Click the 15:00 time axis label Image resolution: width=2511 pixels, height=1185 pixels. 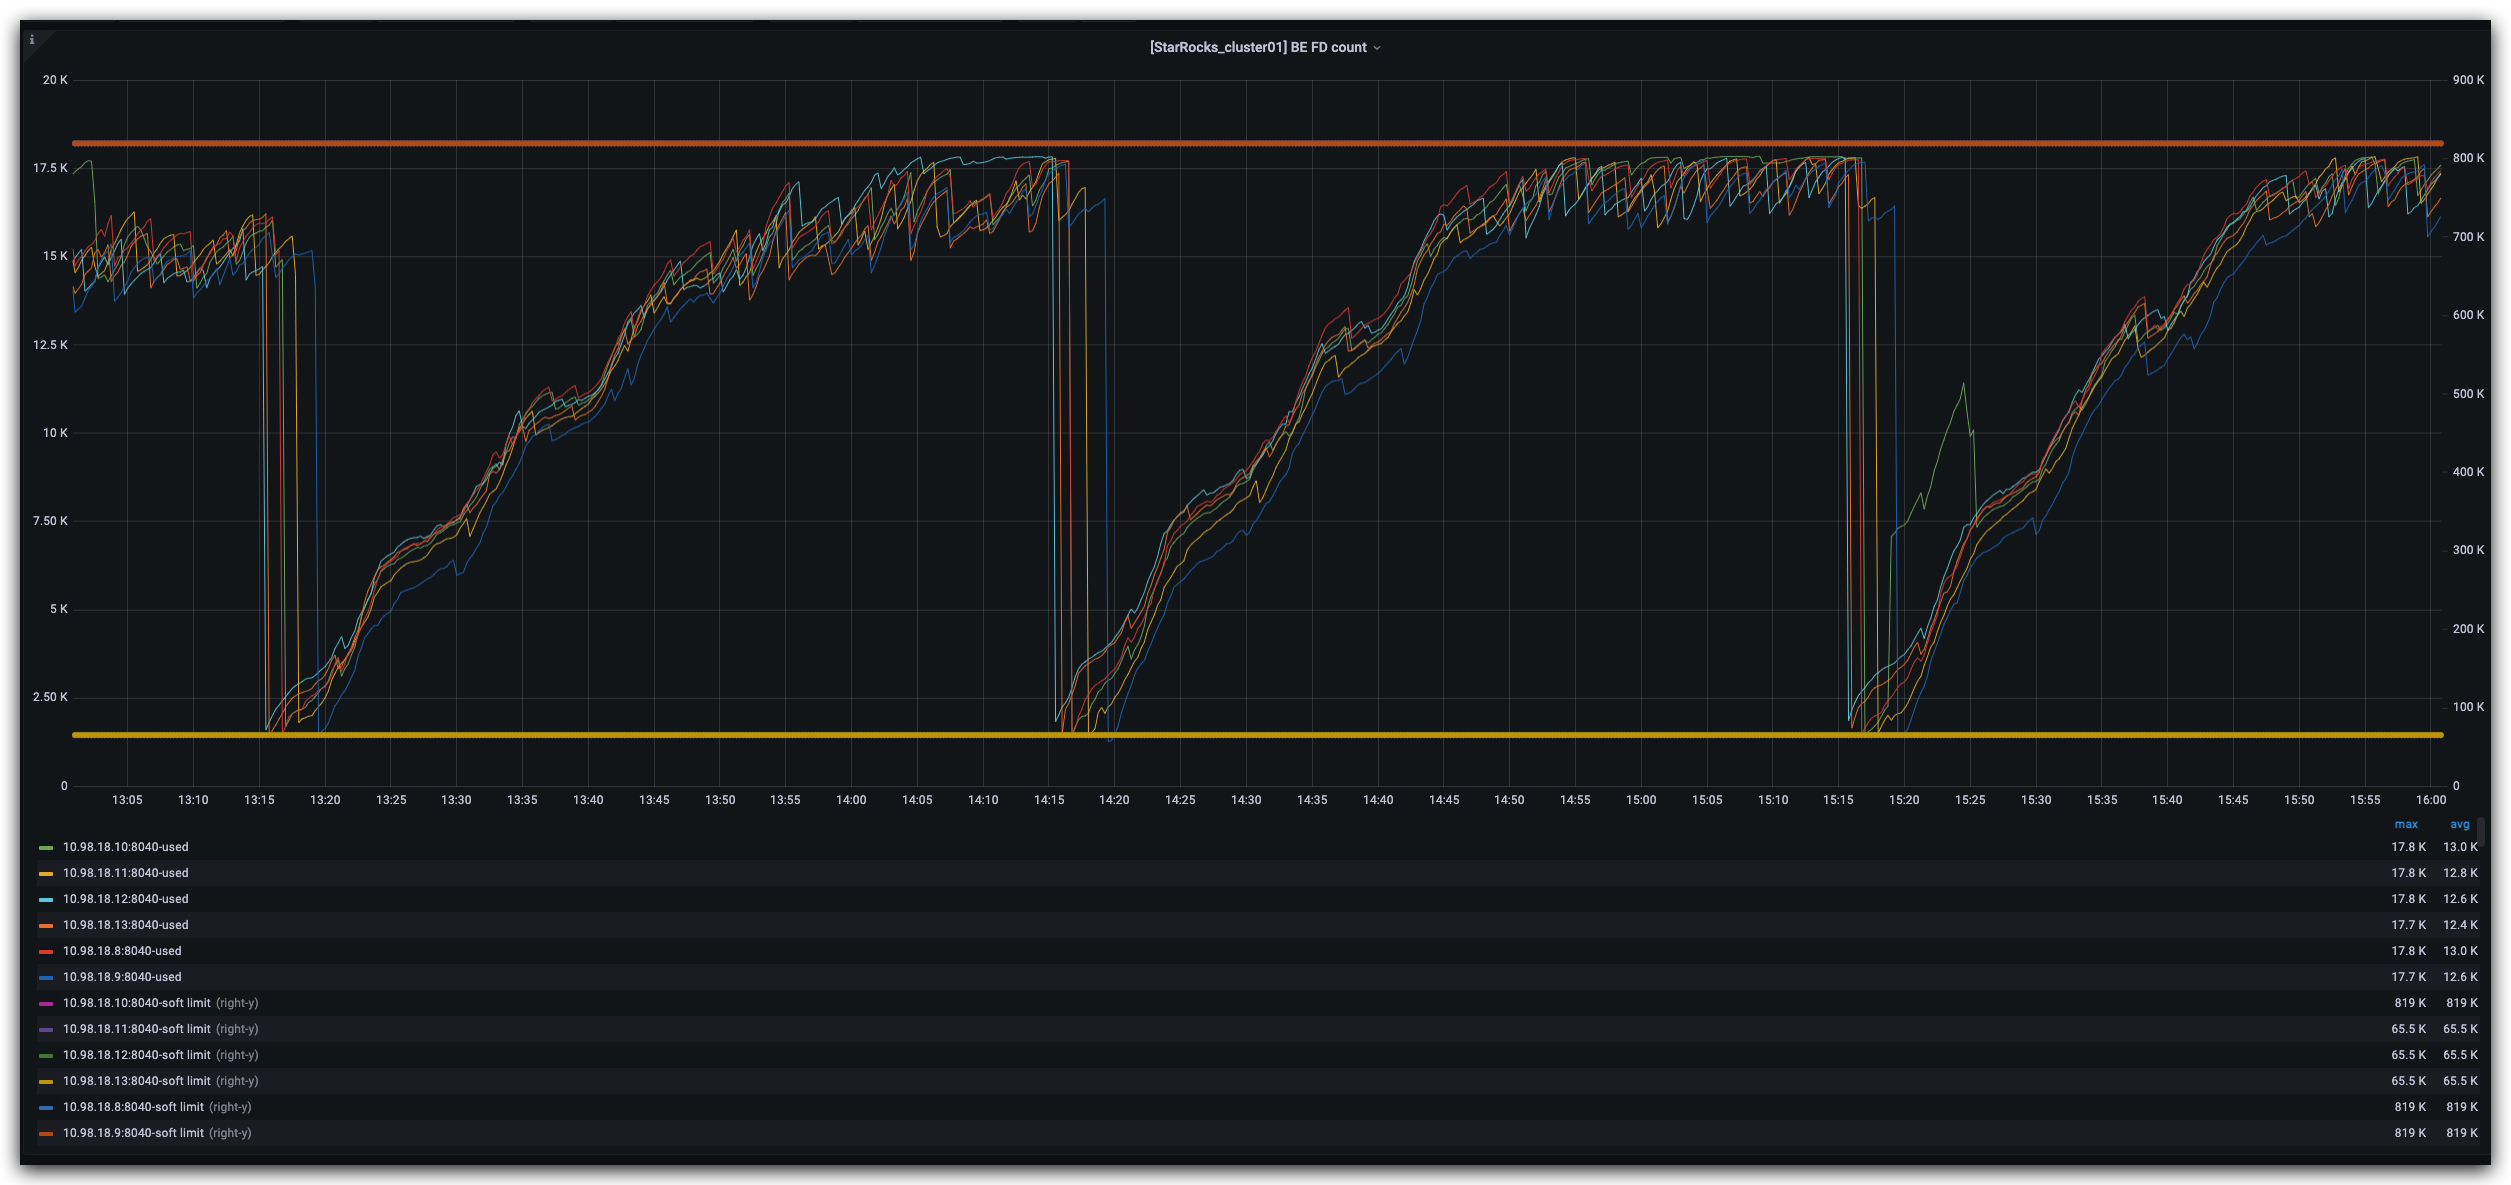pos(1641,800)
